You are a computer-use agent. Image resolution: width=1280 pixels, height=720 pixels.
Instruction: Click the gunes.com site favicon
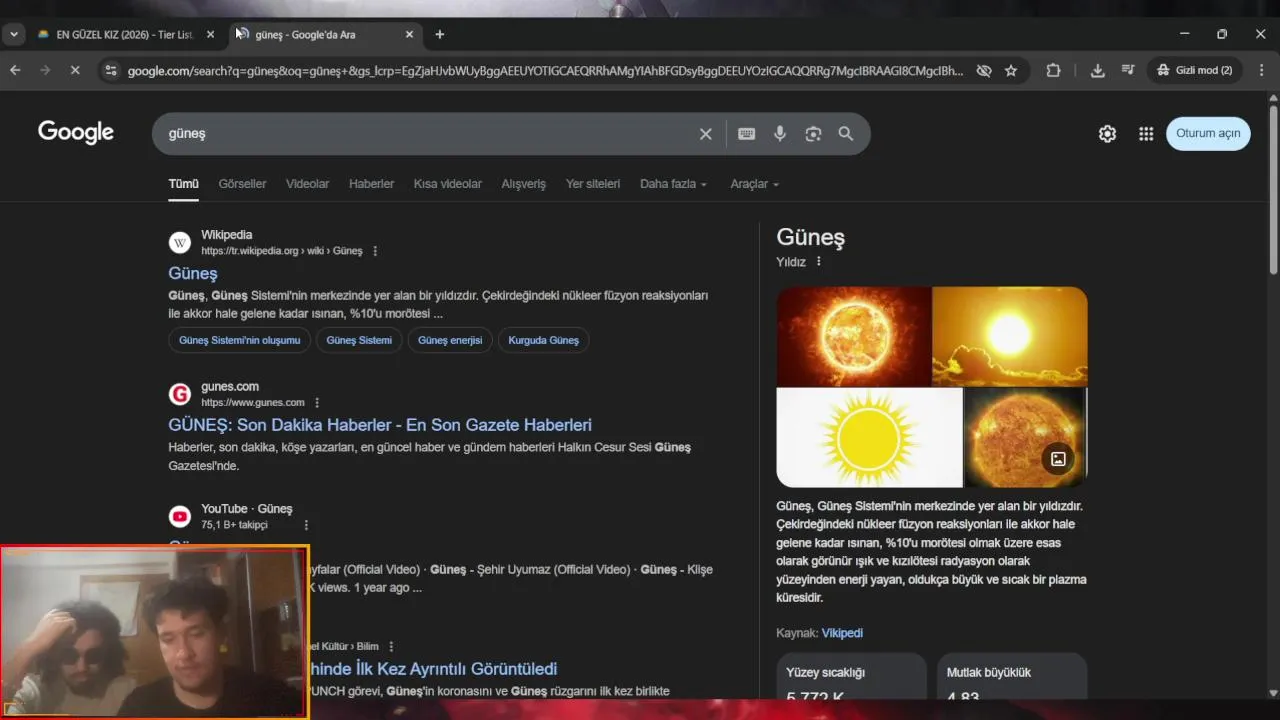(x=180, y=394)
